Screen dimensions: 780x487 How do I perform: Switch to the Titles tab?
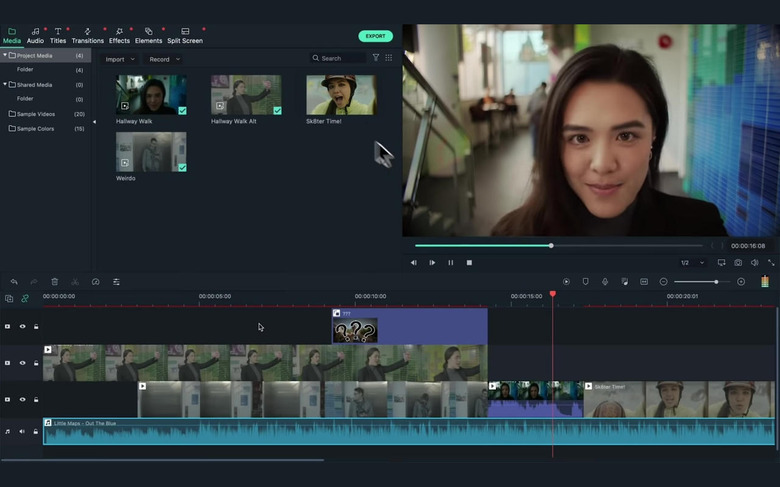point(58,36)
